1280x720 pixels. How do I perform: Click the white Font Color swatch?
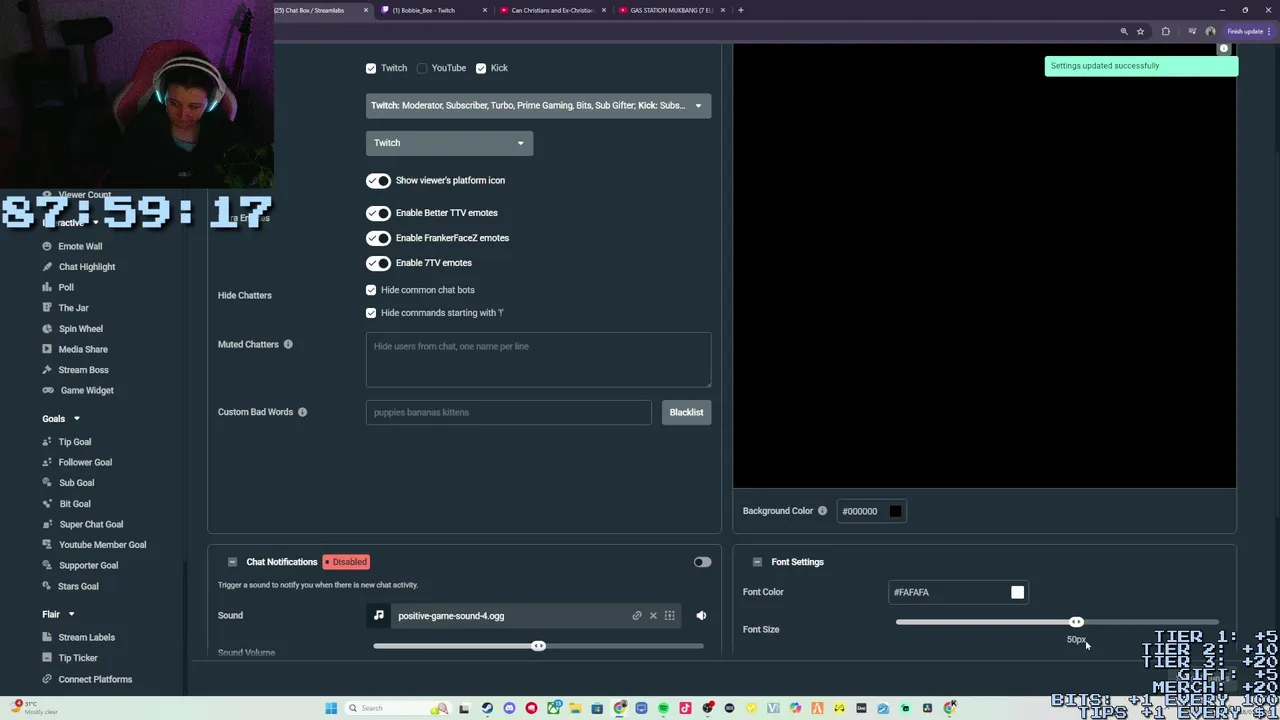[1017, 592]
